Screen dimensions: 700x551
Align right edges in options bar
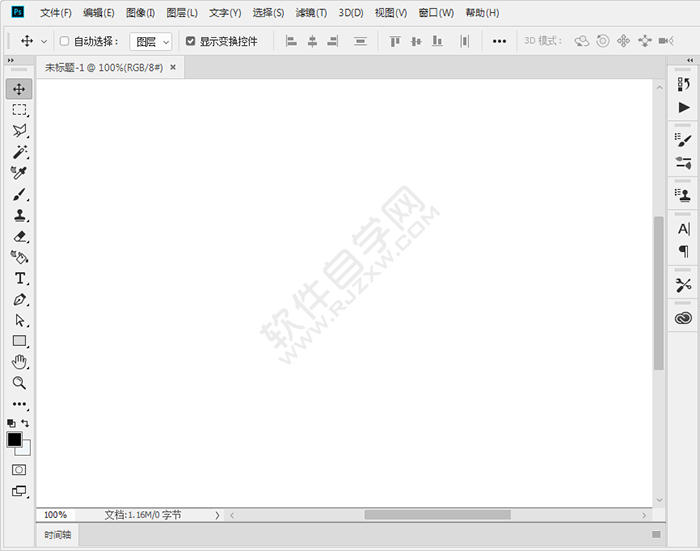(333, 42)
